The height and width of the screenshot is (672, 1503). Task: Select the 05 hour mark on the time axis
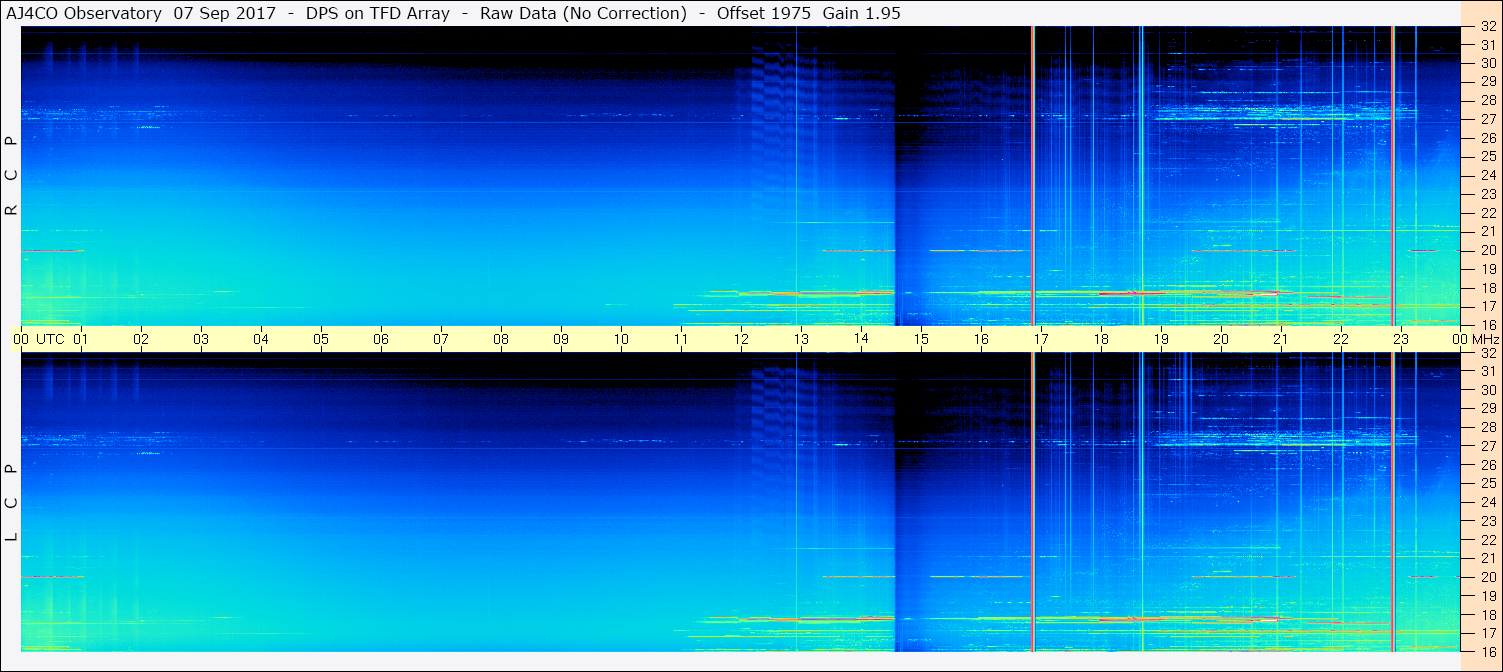point(321,340)
